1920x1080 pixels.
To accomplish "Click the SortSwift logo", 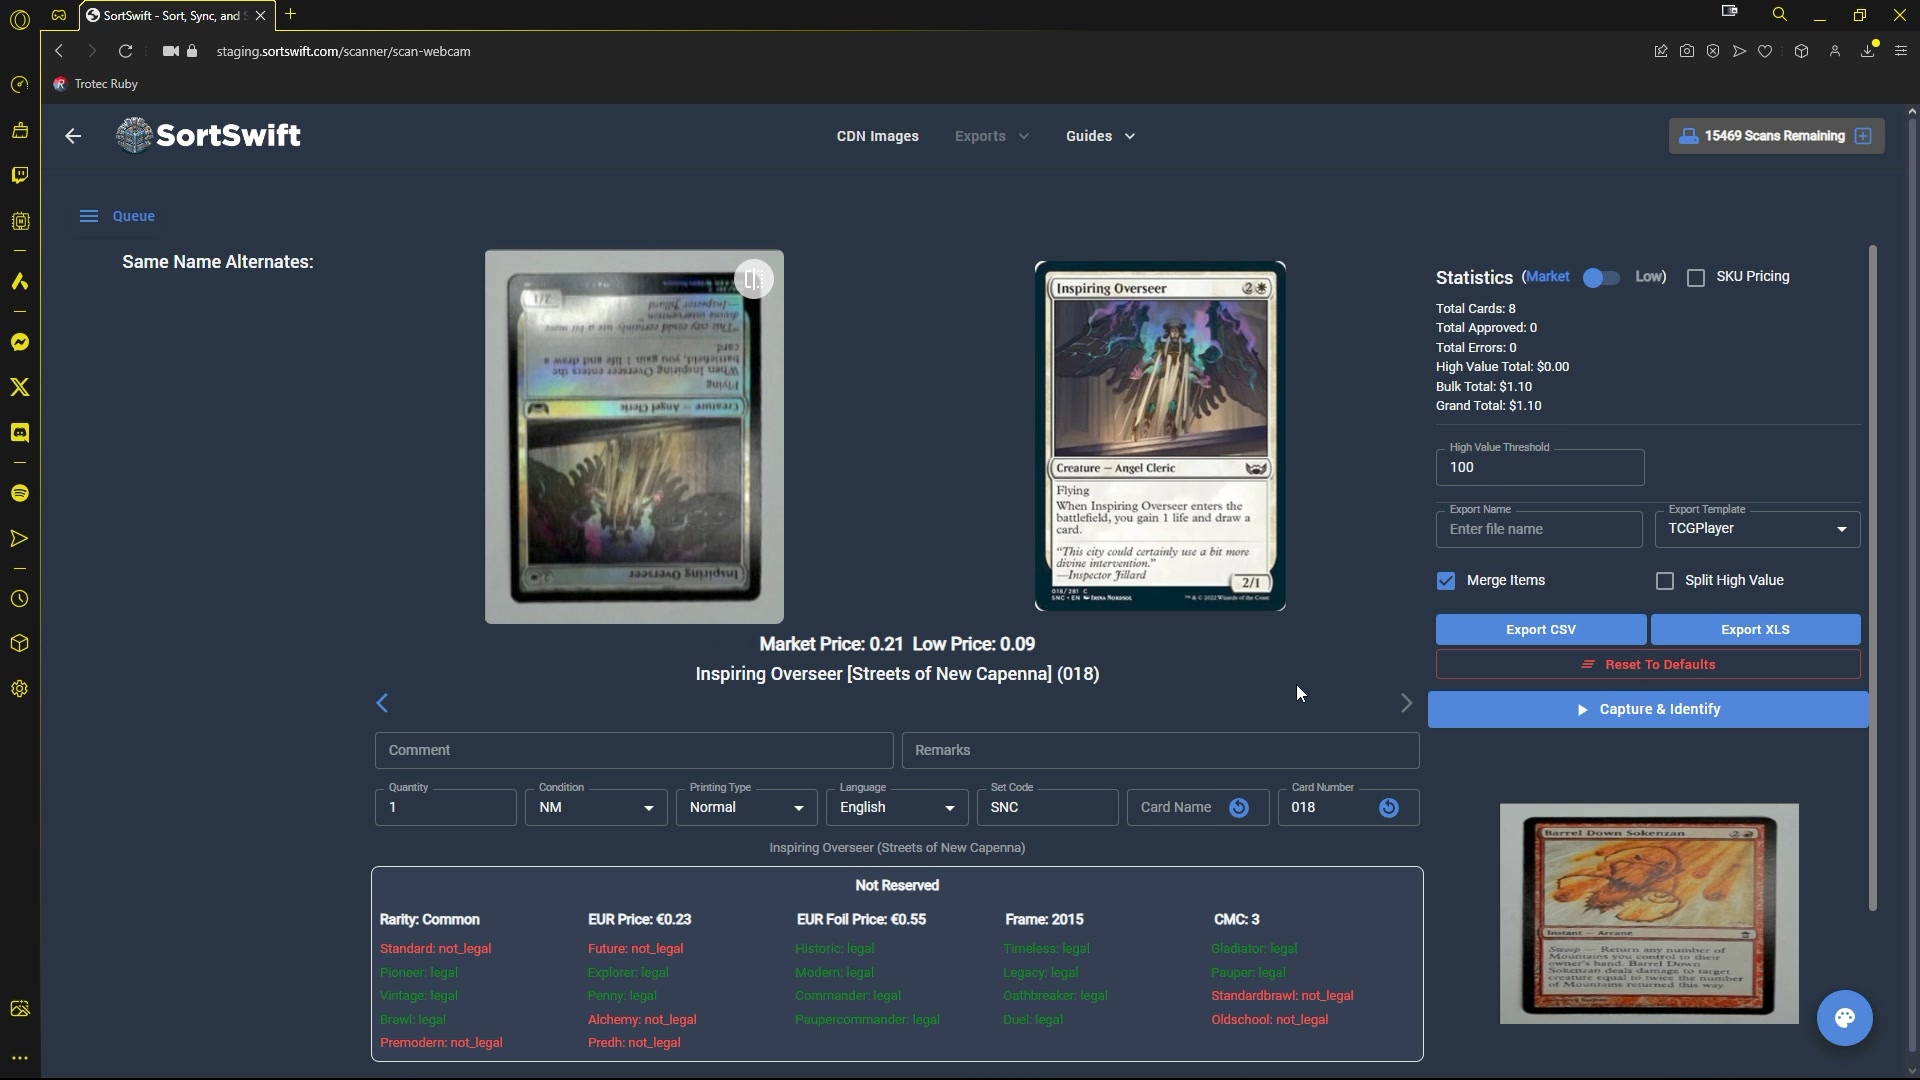I will 208,135.
